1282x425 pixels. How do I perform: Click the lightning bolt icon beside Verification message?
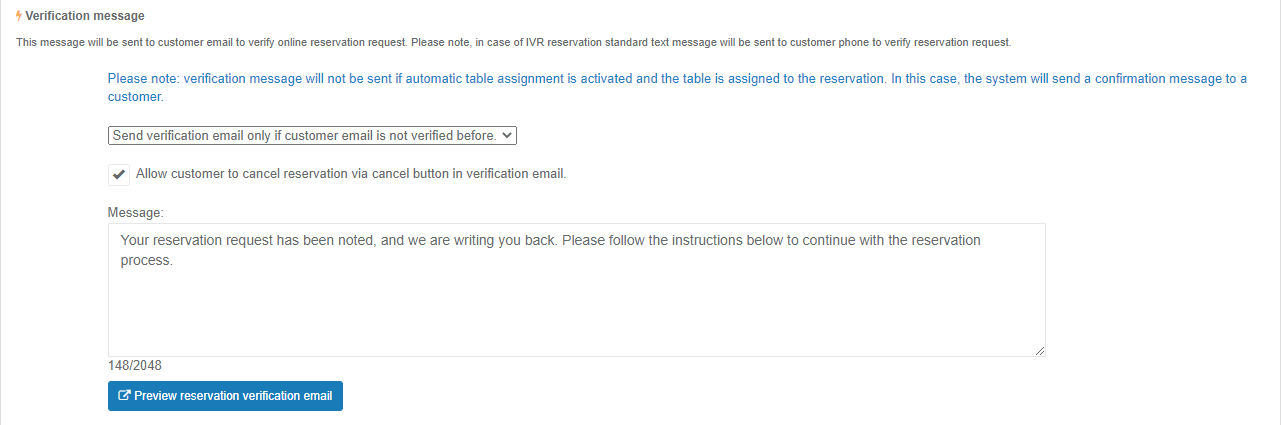[x=19, y=16]
